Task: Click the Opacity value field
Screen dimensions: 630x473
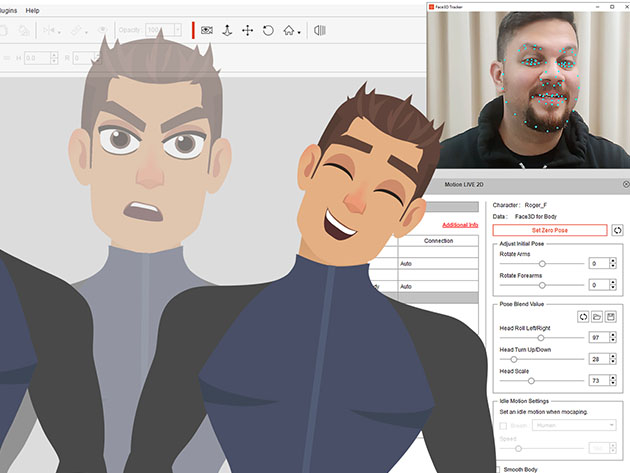Action: (160, 30)
